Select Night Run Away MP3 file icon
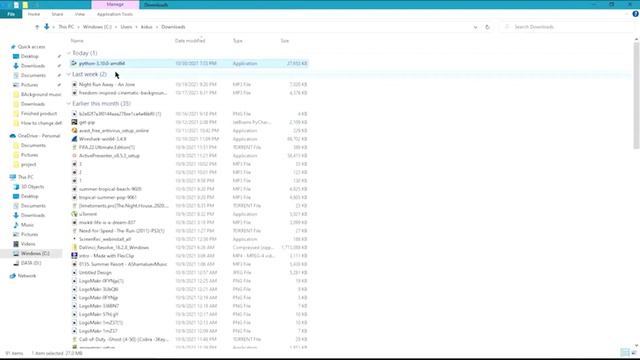The image size is (640, 360). 74,84
